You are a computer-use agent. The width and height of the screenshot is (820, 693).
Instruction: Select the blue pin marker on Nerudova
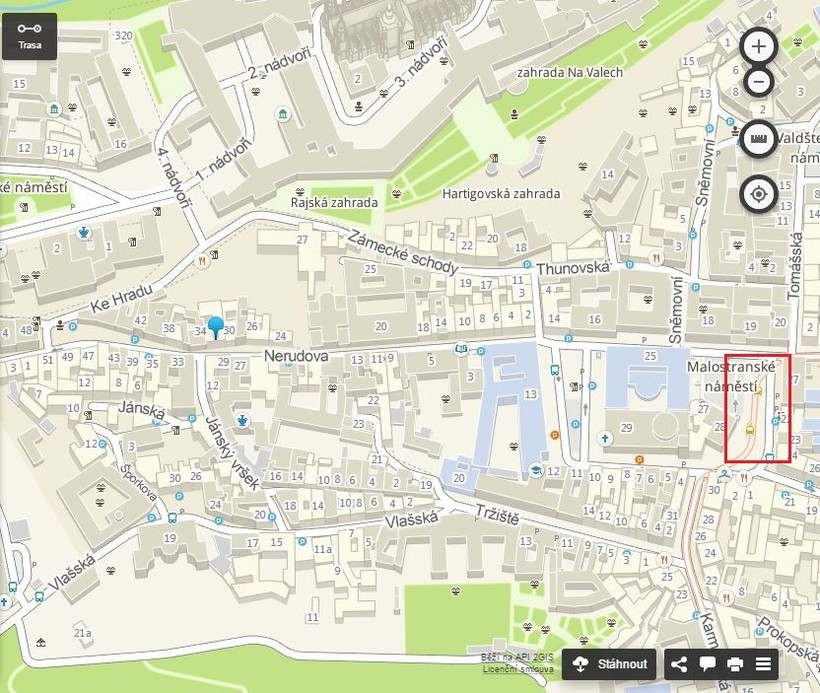pos(215,327)
